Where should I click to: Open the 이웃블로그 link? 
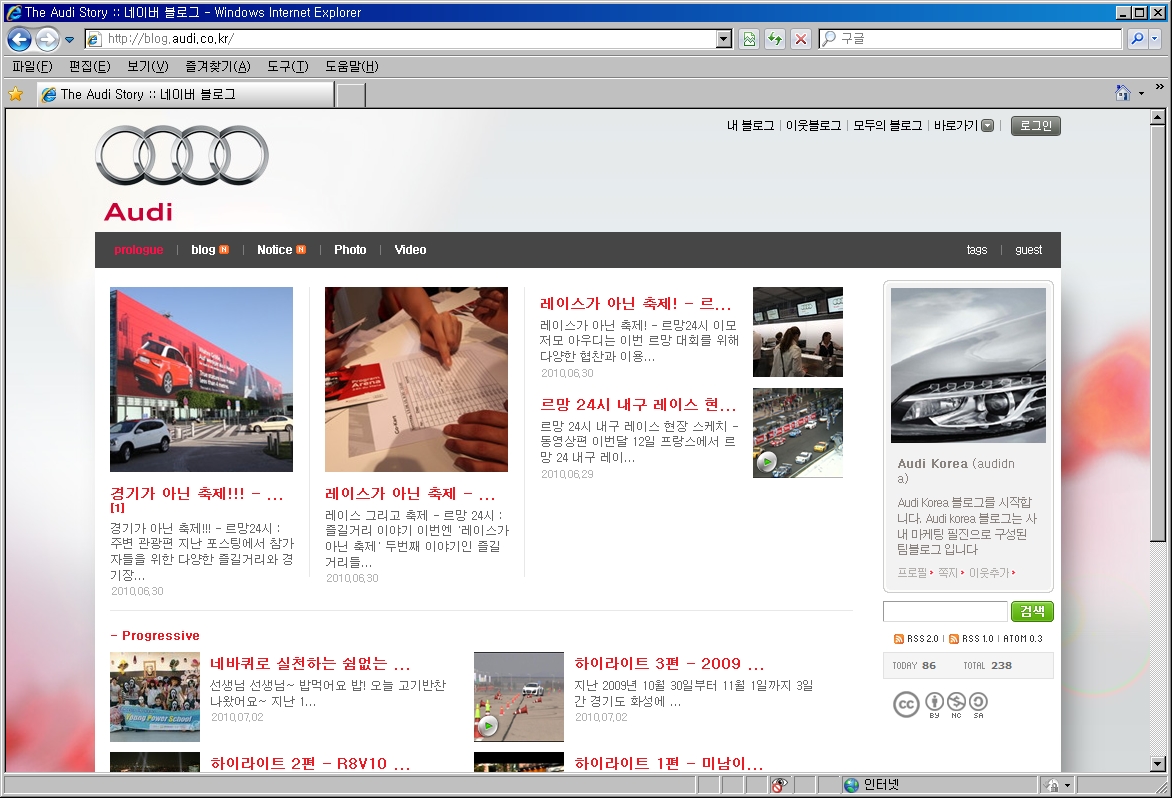813,126
